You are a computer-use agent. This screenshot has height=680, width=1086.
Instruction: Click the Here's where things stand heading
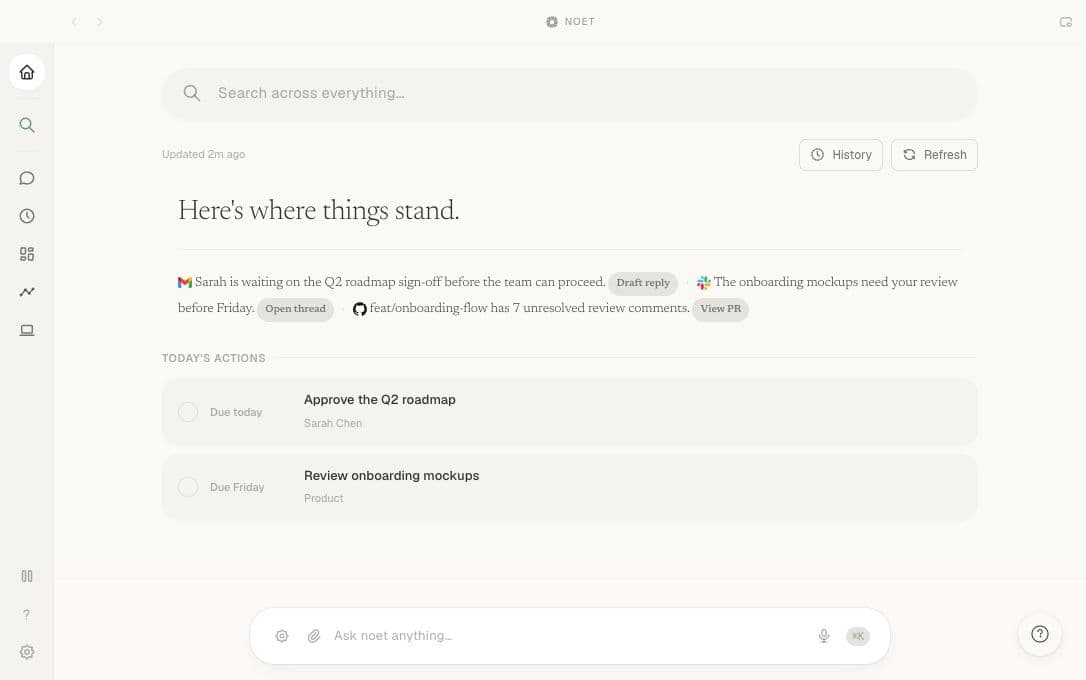pos(319,211)
